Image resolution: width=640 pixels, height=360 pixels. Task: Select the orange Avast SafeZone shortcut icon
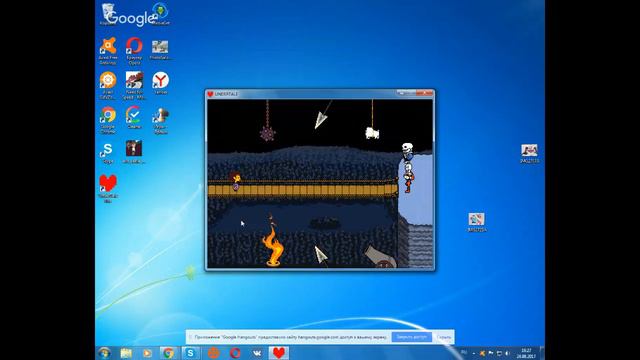pyautogui.click(x=108, y=85)
